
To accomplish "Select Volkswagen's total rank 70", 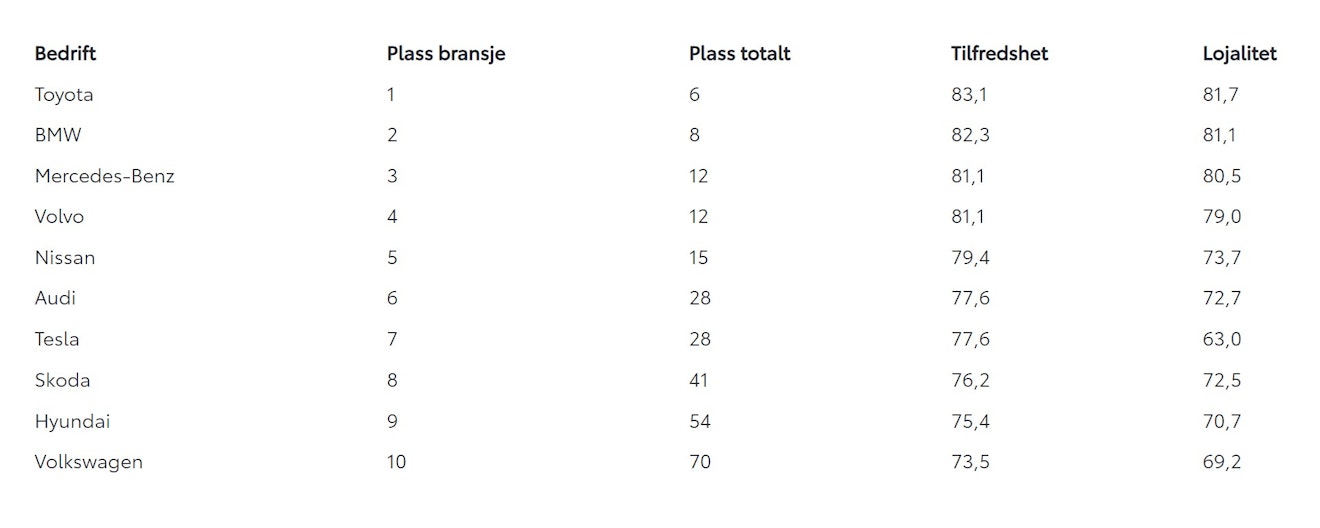I will [700, 462].
